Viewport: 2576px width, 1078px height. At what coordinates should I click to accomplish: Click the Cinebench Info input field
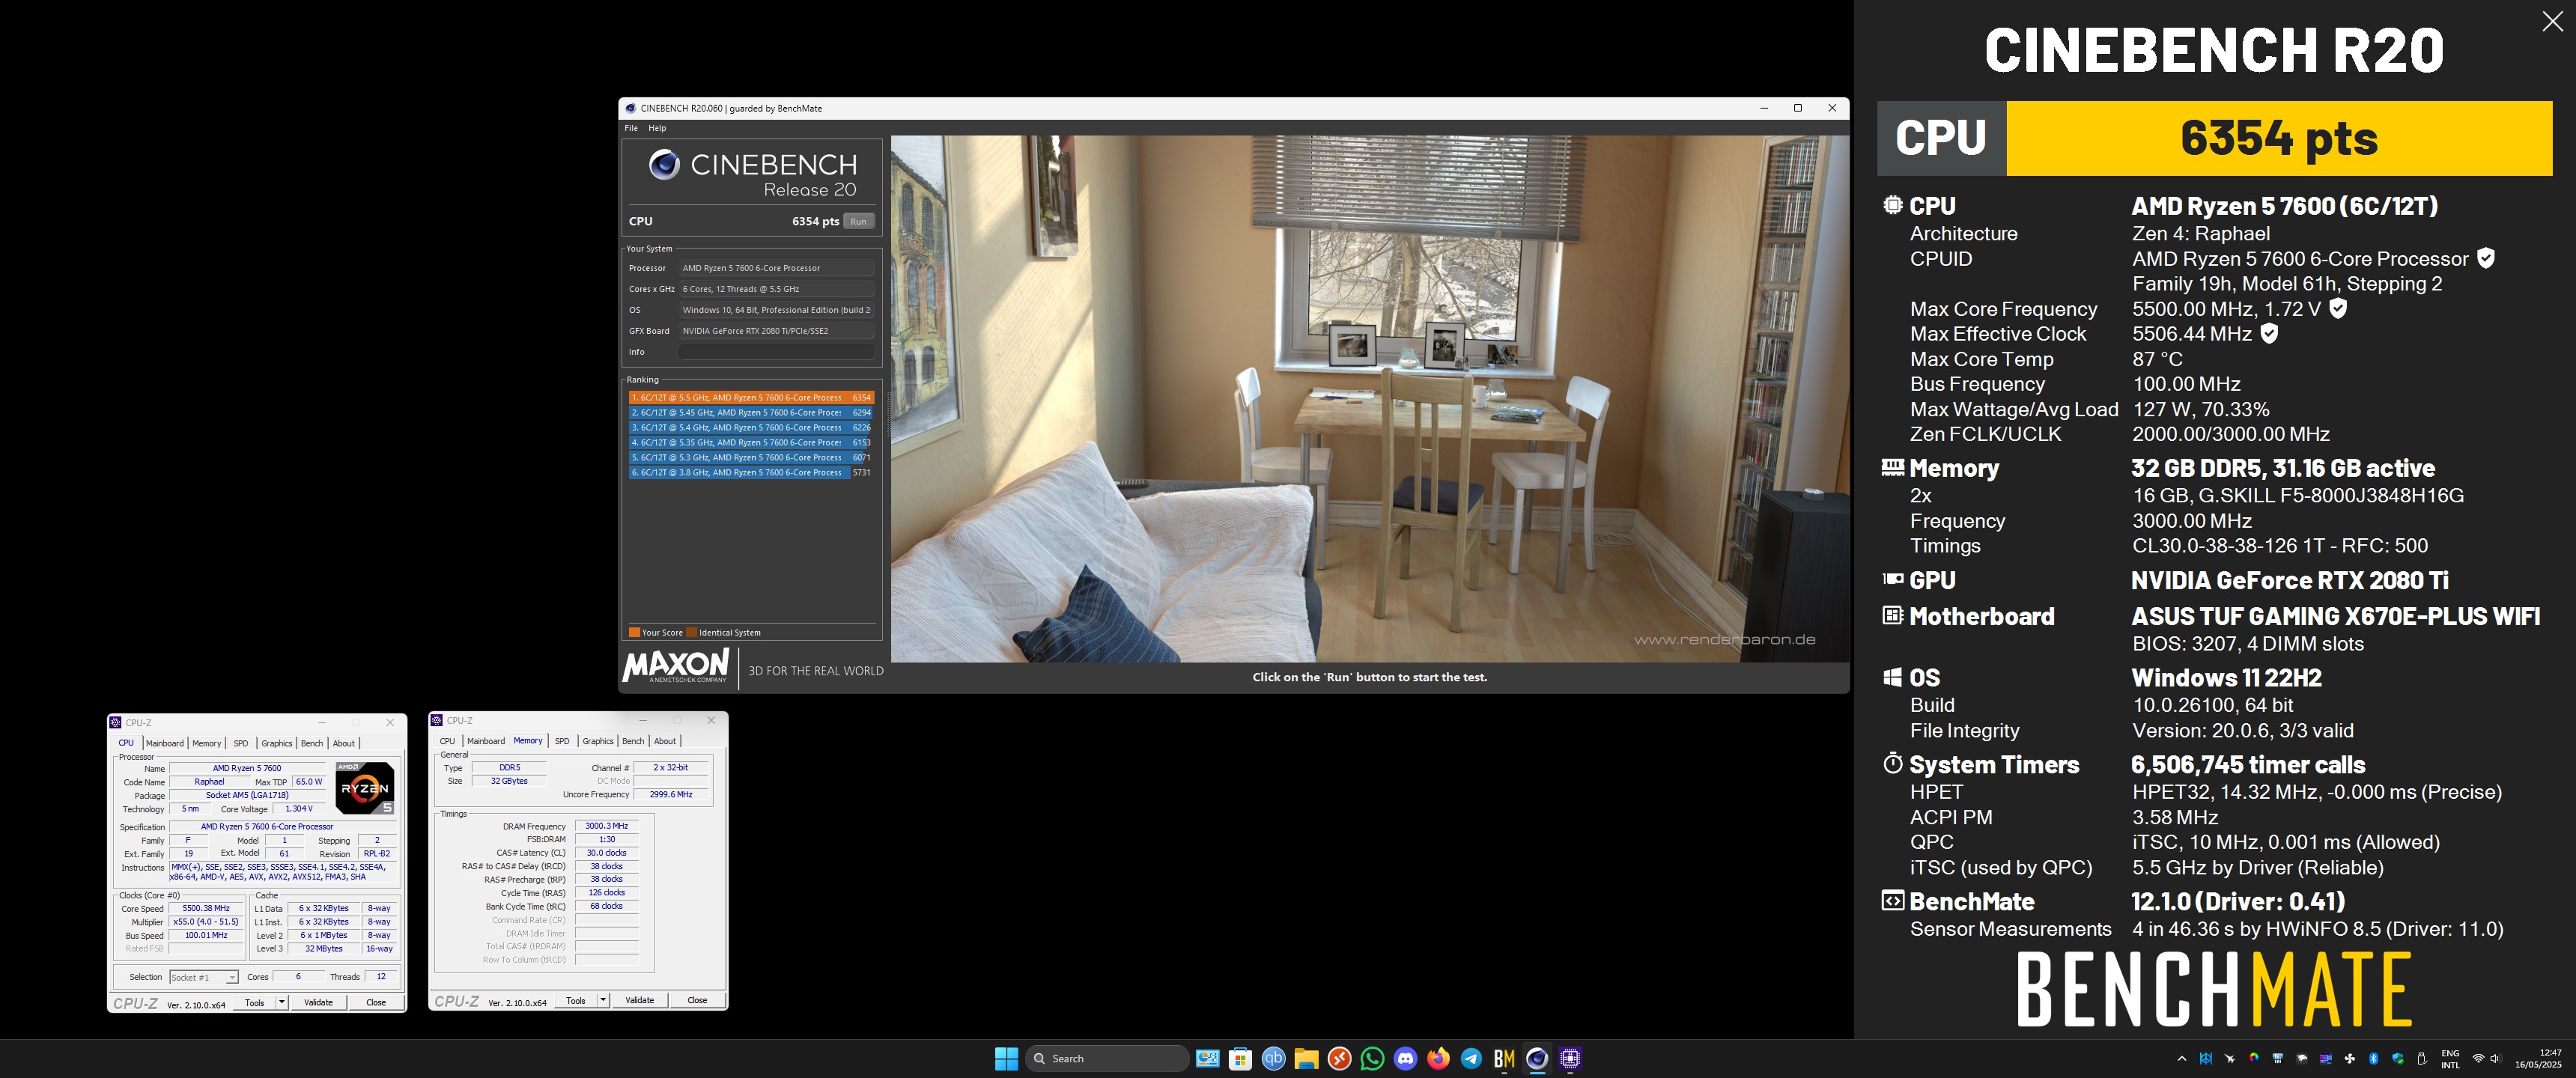(776, 352)
